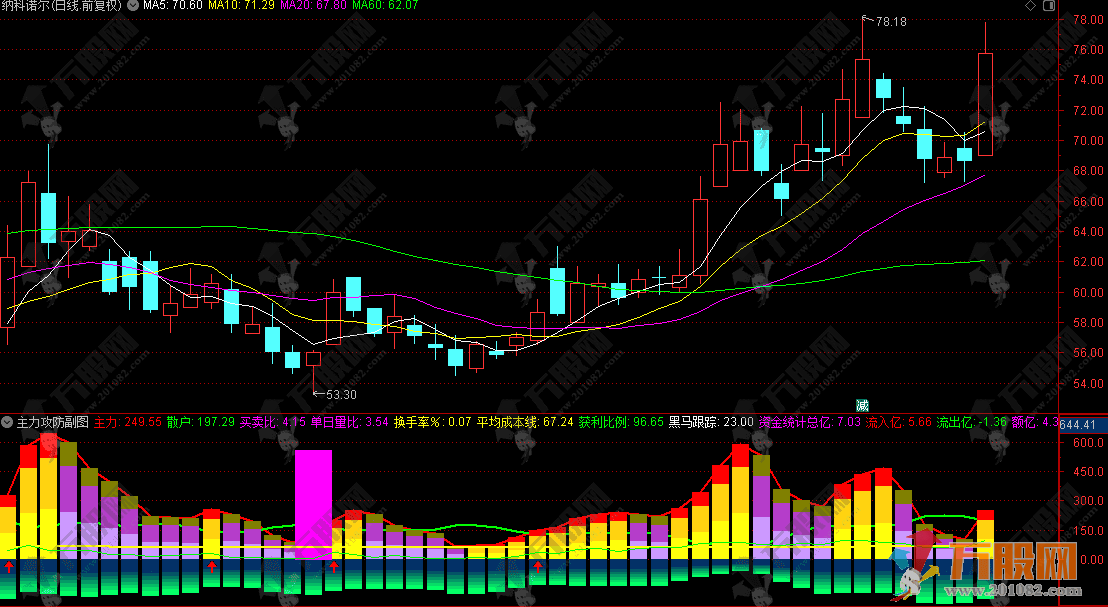Select the MA20: 67.80 legend value

coord(313,6)
